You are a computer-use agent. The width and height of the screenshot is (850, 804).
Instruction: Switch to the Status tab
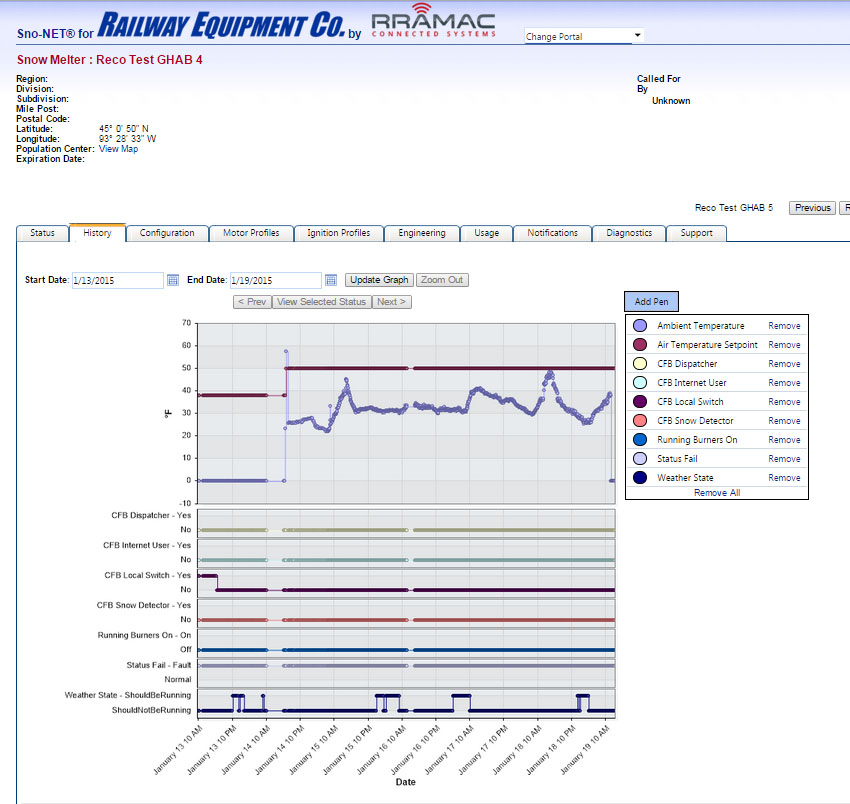point(42,233)
